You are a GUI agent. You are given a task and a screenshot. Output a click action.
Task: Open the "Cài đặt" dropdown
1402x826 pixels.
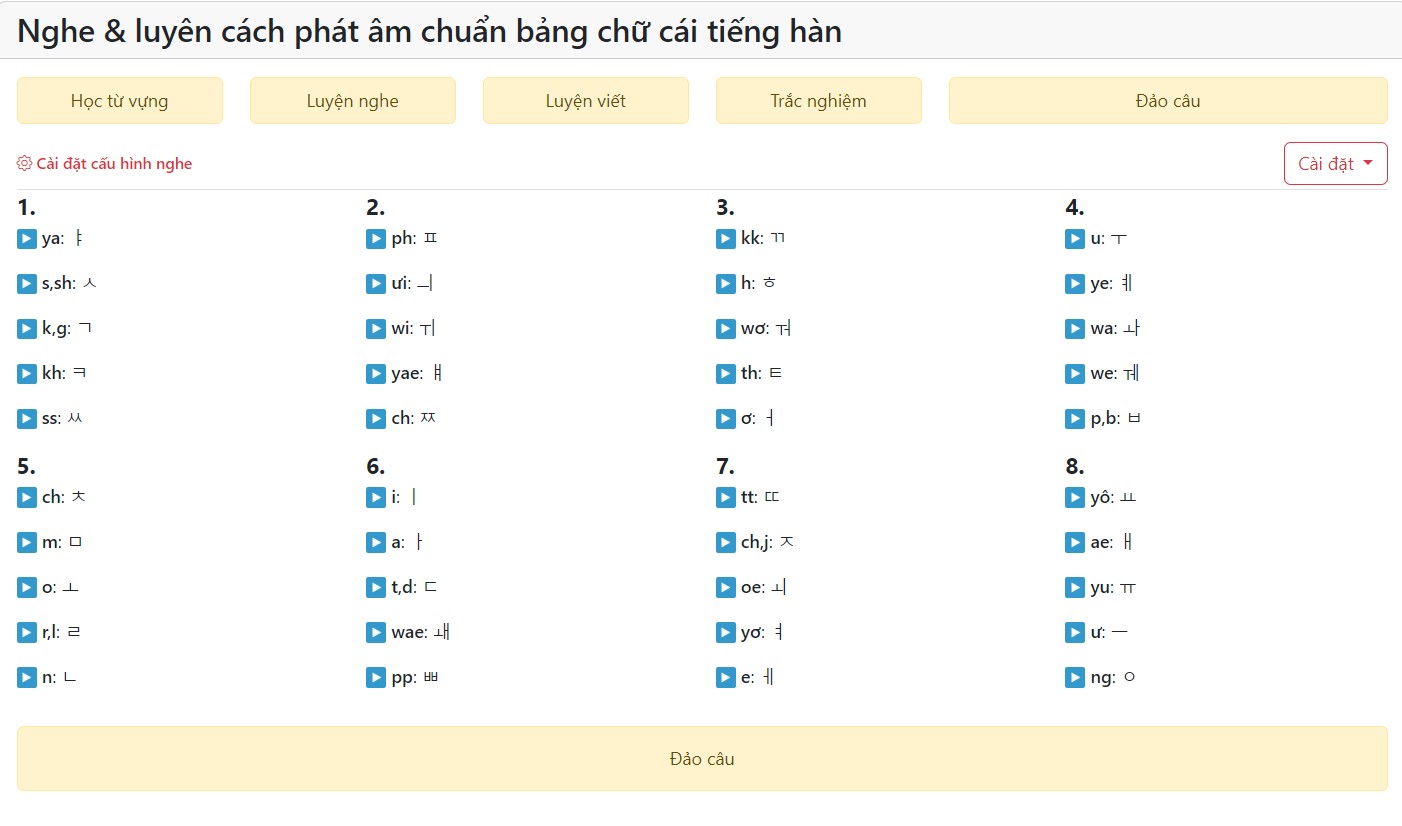click(1335, 163)
